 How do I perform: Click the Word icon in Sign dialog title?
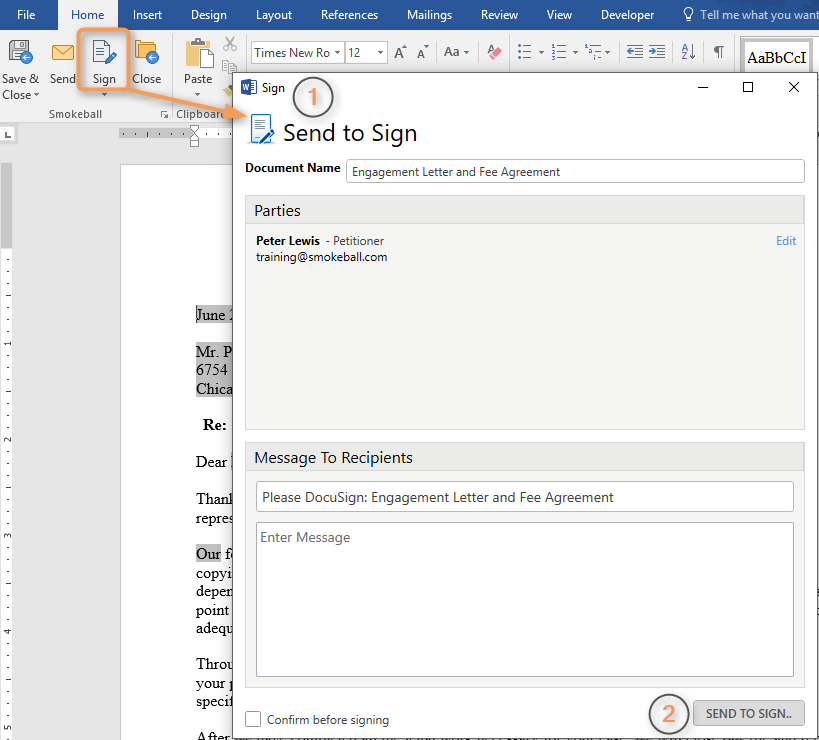[x=249, y=87]
